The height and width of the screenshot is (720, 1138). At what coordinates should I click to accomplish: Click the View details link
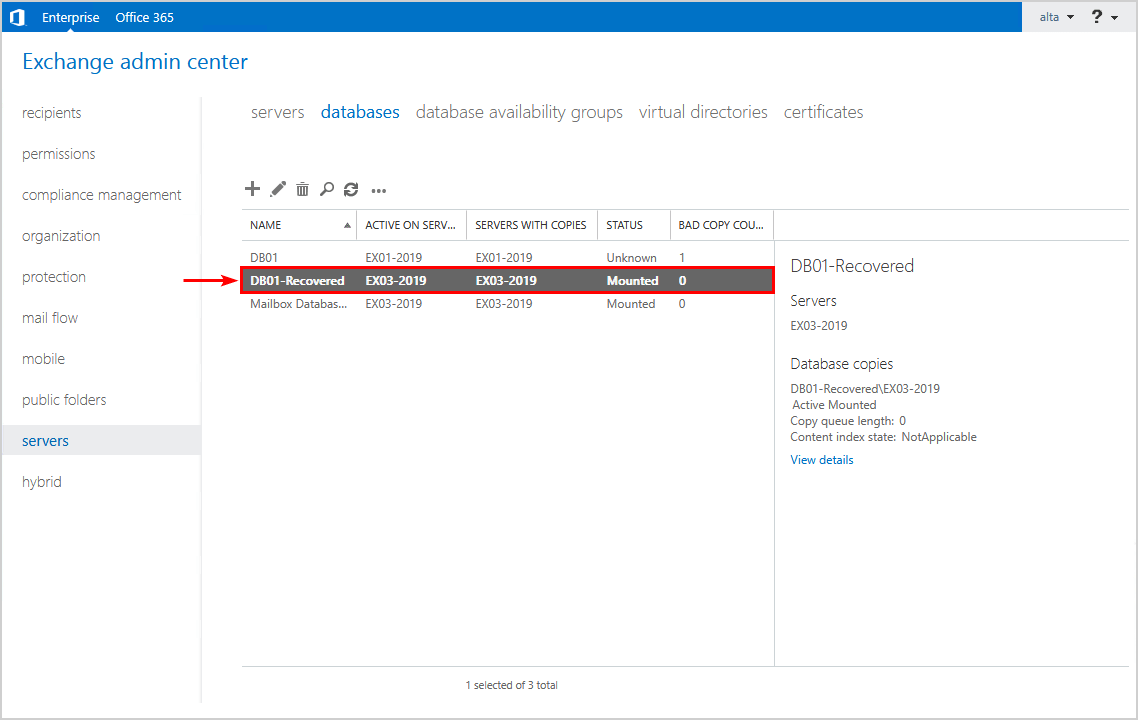click(x=822, y=460)
